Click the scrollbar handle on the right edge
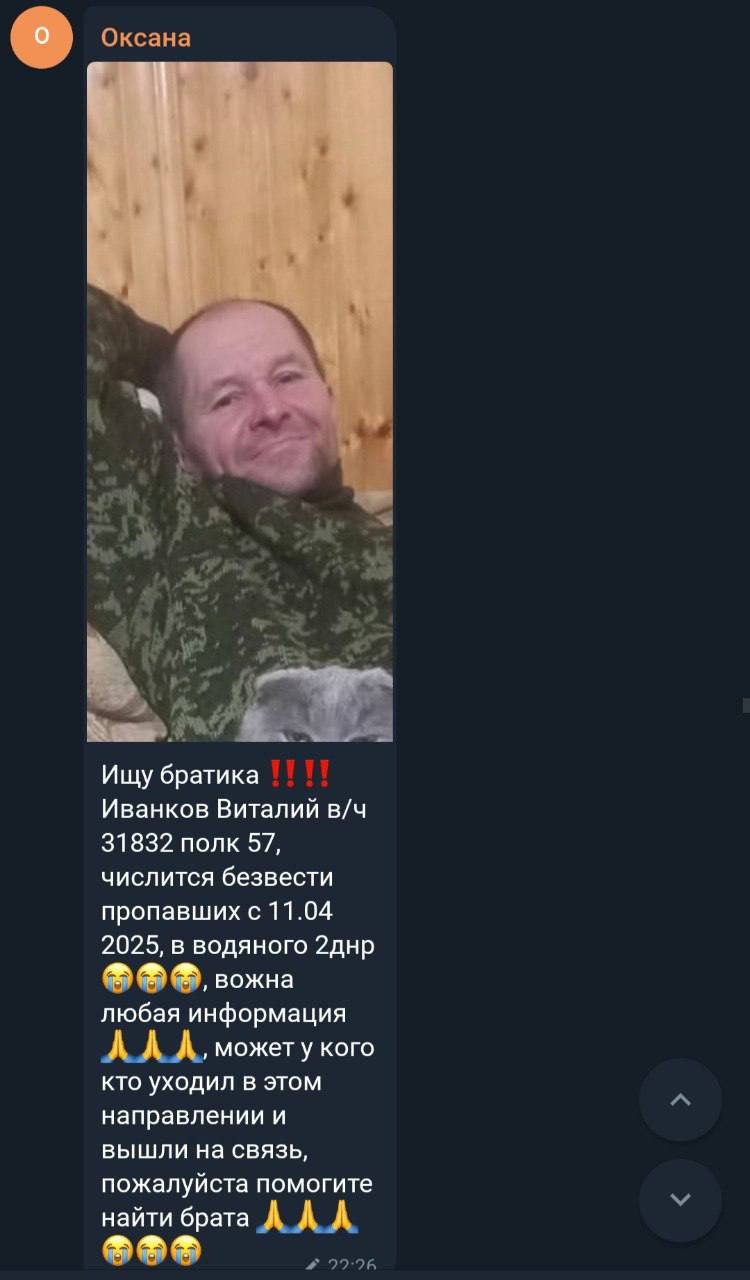Image resolution: width=750 pixels, height=1280 pixels. point(746,705)
